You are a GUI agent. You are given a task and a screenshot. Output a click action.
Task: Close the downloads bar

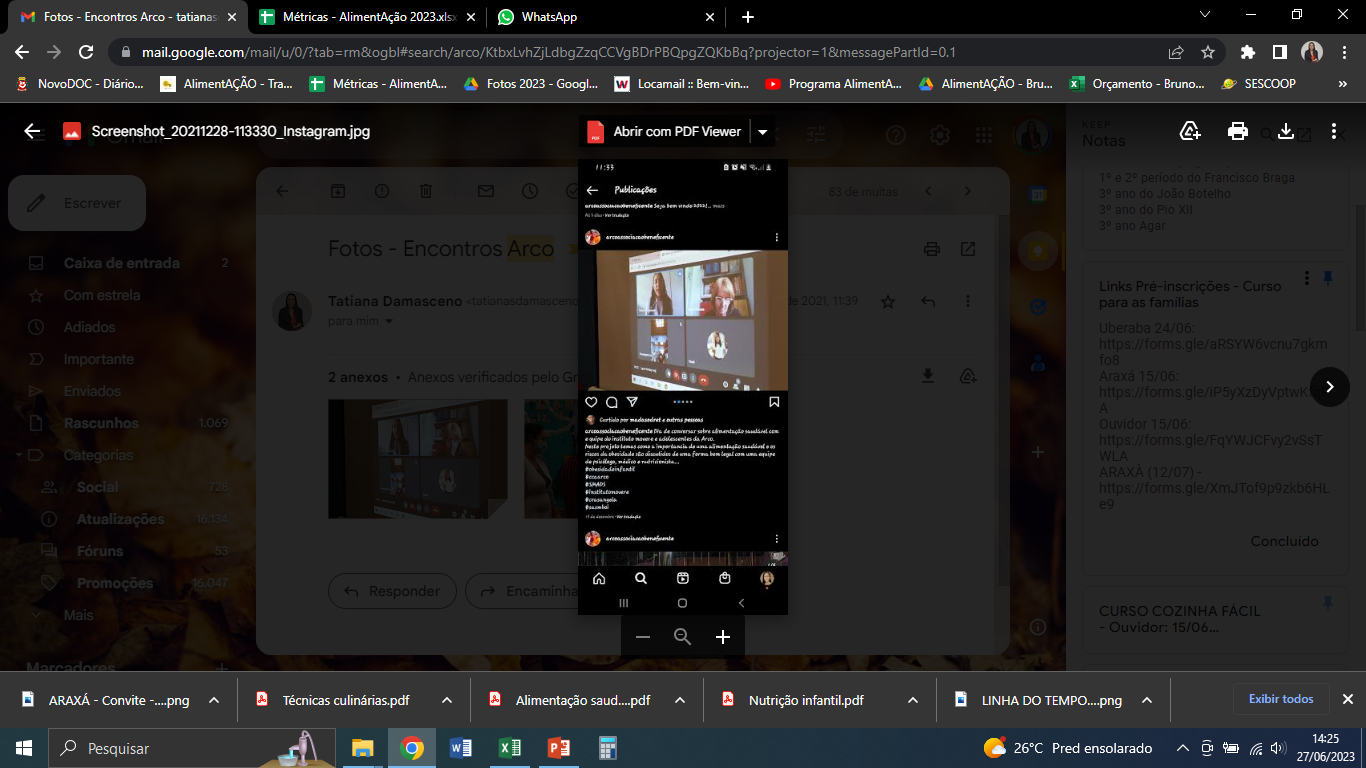(x=1347, y=699)
